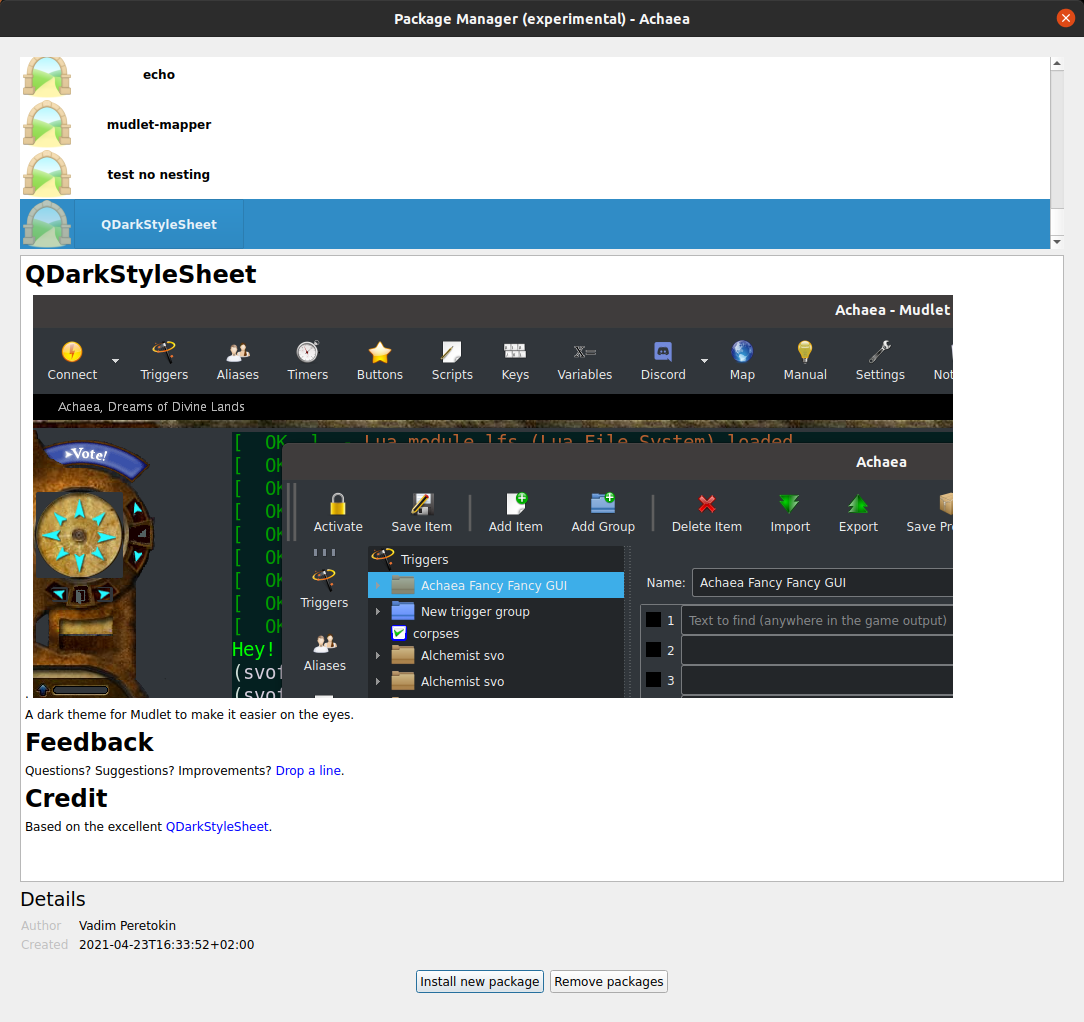Click the 'Achaea, Dreams of Divine Lands' tab
Image resolution: width=1084 pixels, height=1022 pixels.
pyautogui.click(x=151, y=407)
